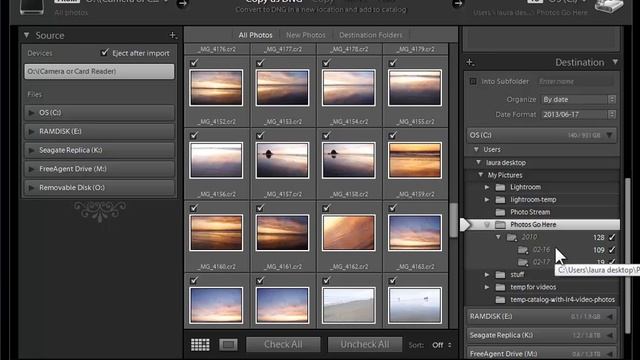Open the Destination Folders tab
The image size is (640, 360).
(371, 35)
